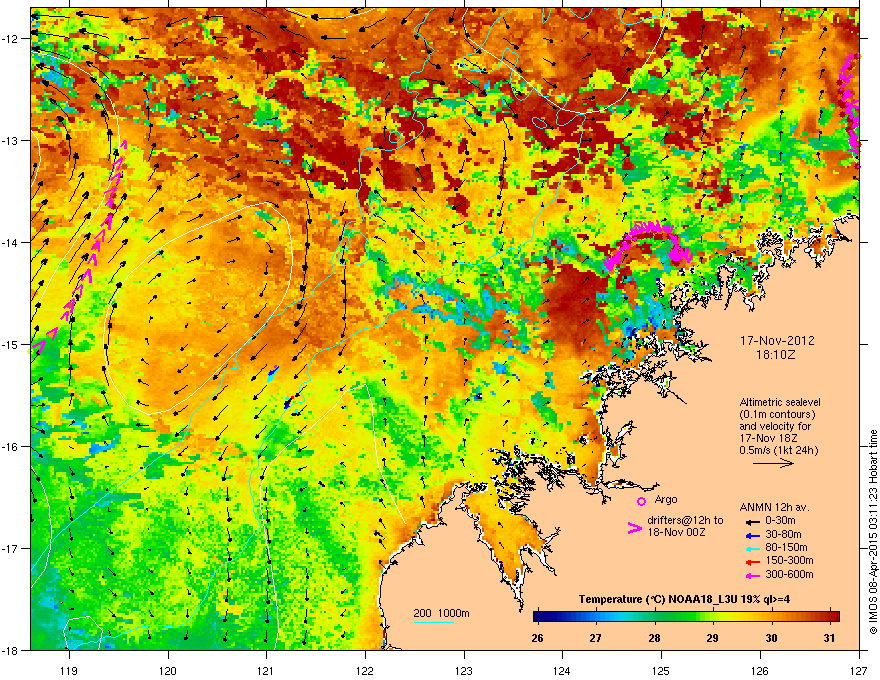Click the longitude axis label '121'

click(x=266, y=670)
